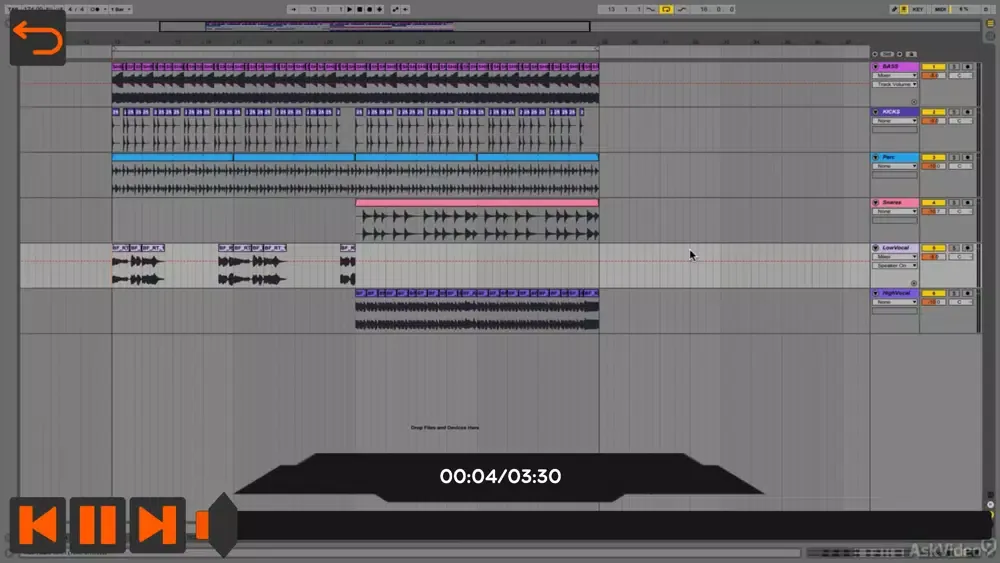
Task: Click the Ableton transport Play button
Action: coord(349,10)
